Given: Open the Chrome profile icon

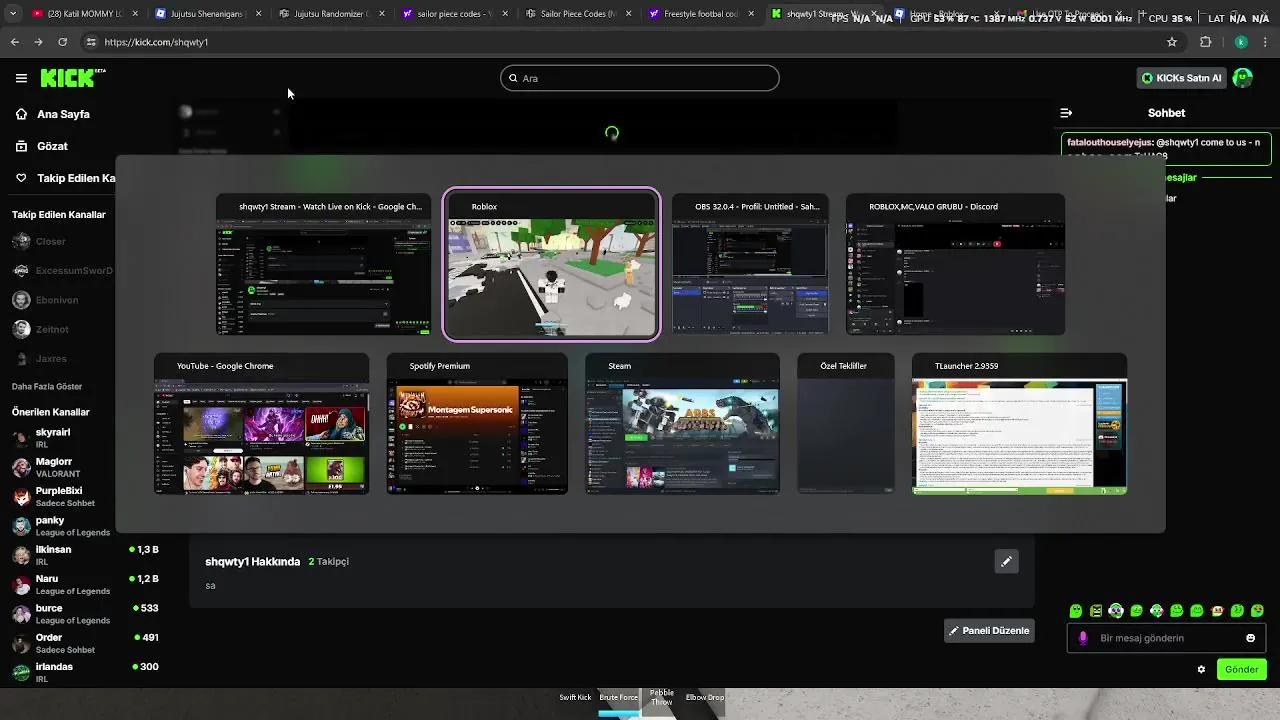Looking at the screenshot, I should (x=1241, y=42).
